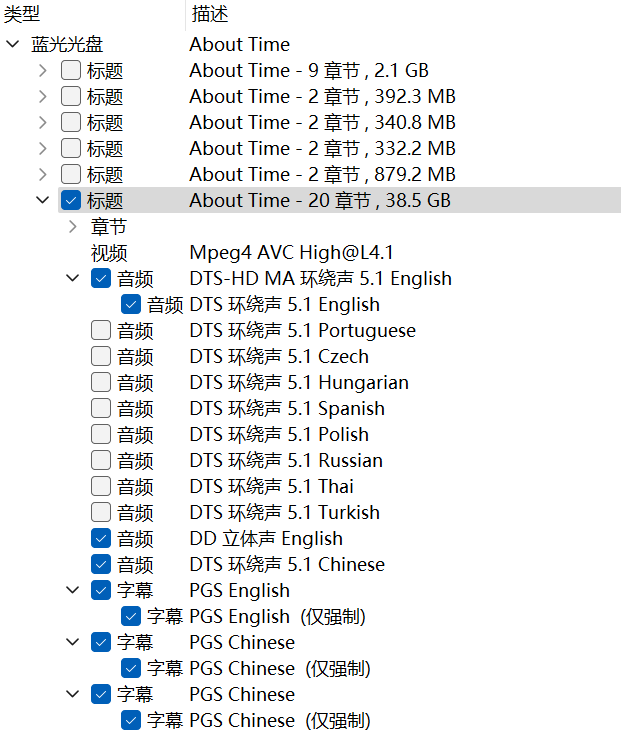Click the 类型 column header
This screenshot has width=621, height=735.
pos(22,14)
